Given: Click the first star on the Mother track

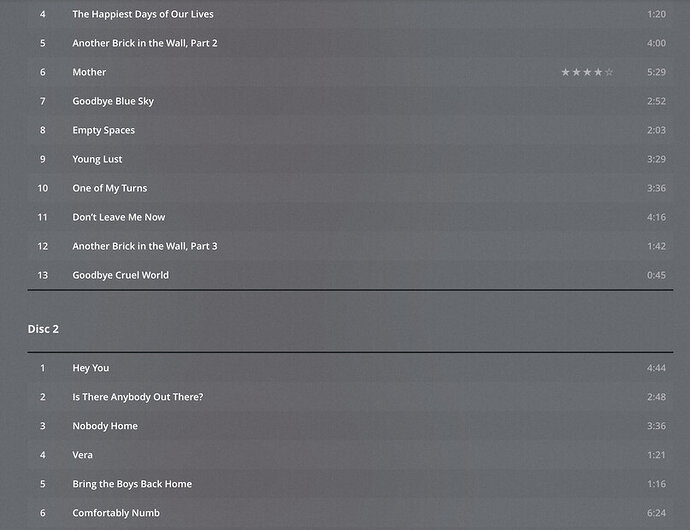Looking at the screenshot, I should click(x=565, y=72).
